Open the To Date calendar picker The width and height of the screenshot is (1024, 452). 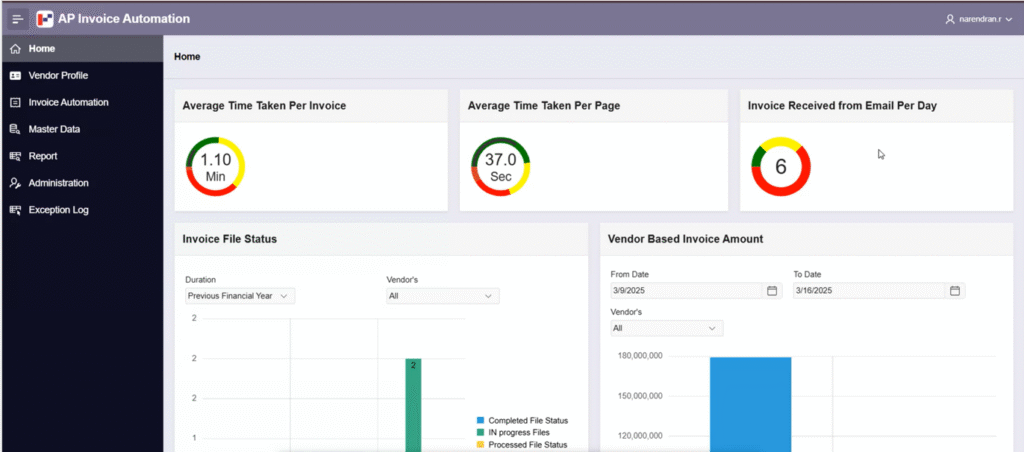tap(954, 291)
